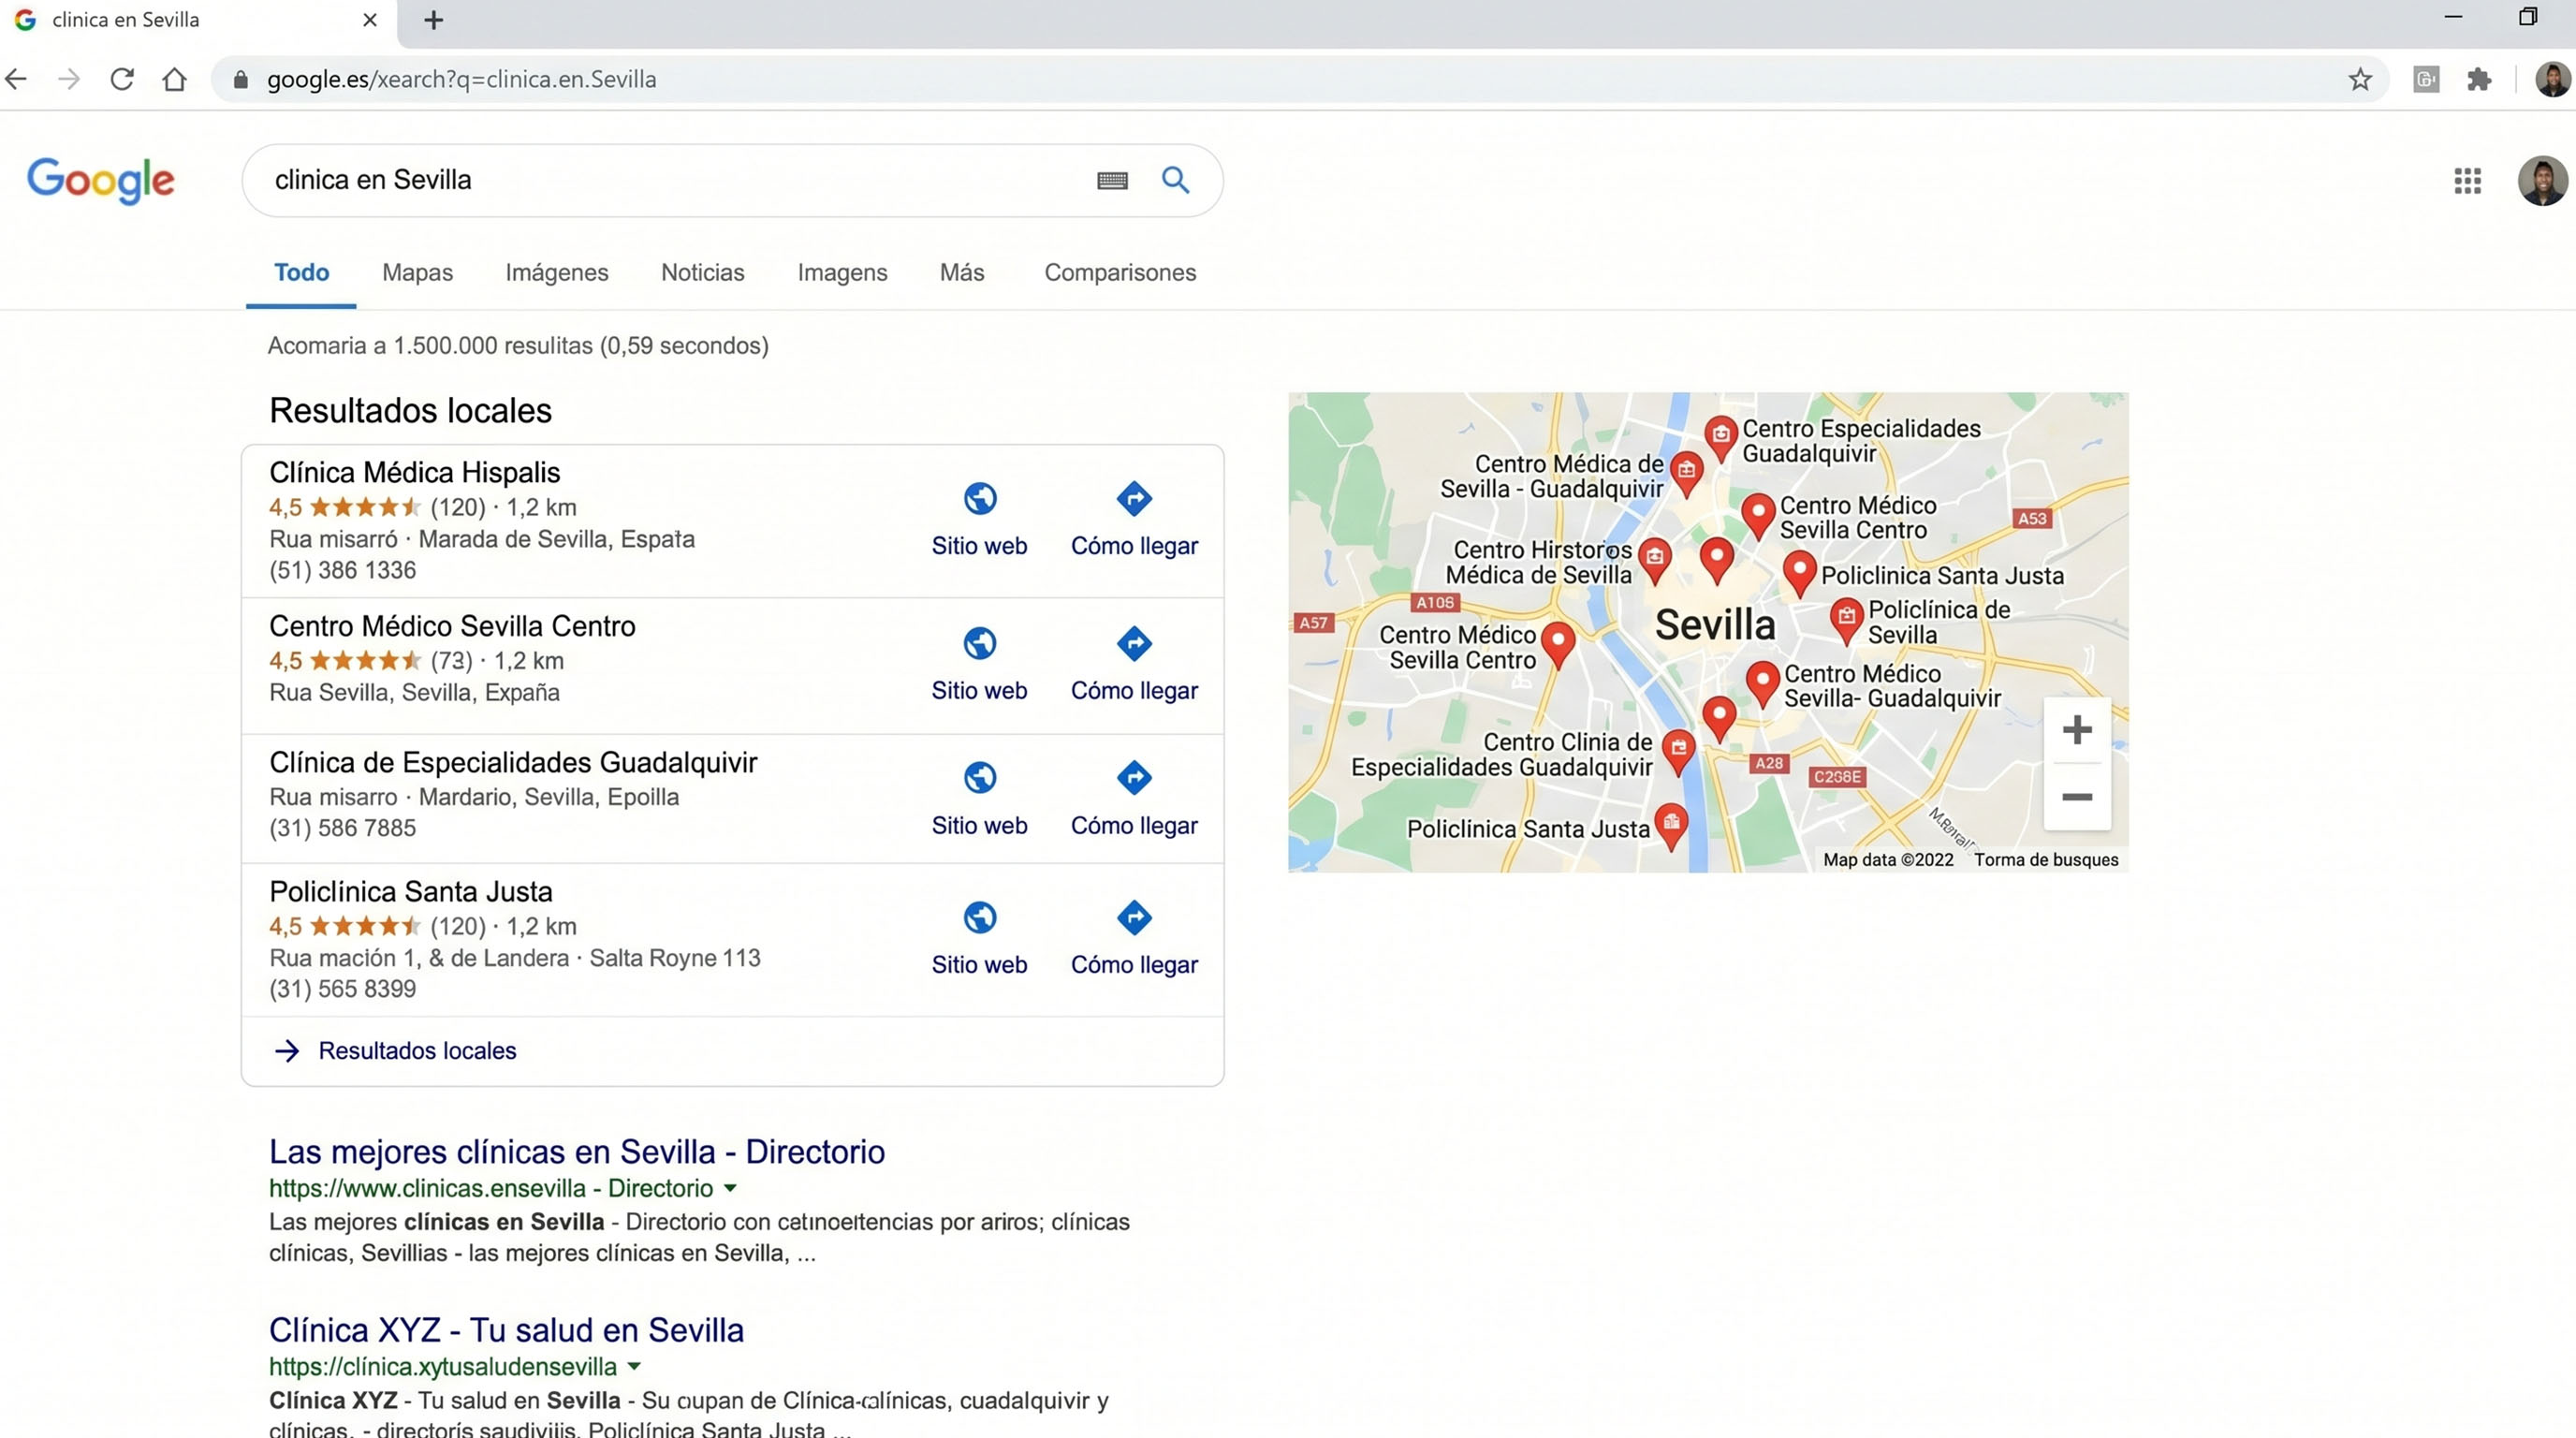Get directions to Policlínica Santa Justa listing

[x=1134, y=939]
